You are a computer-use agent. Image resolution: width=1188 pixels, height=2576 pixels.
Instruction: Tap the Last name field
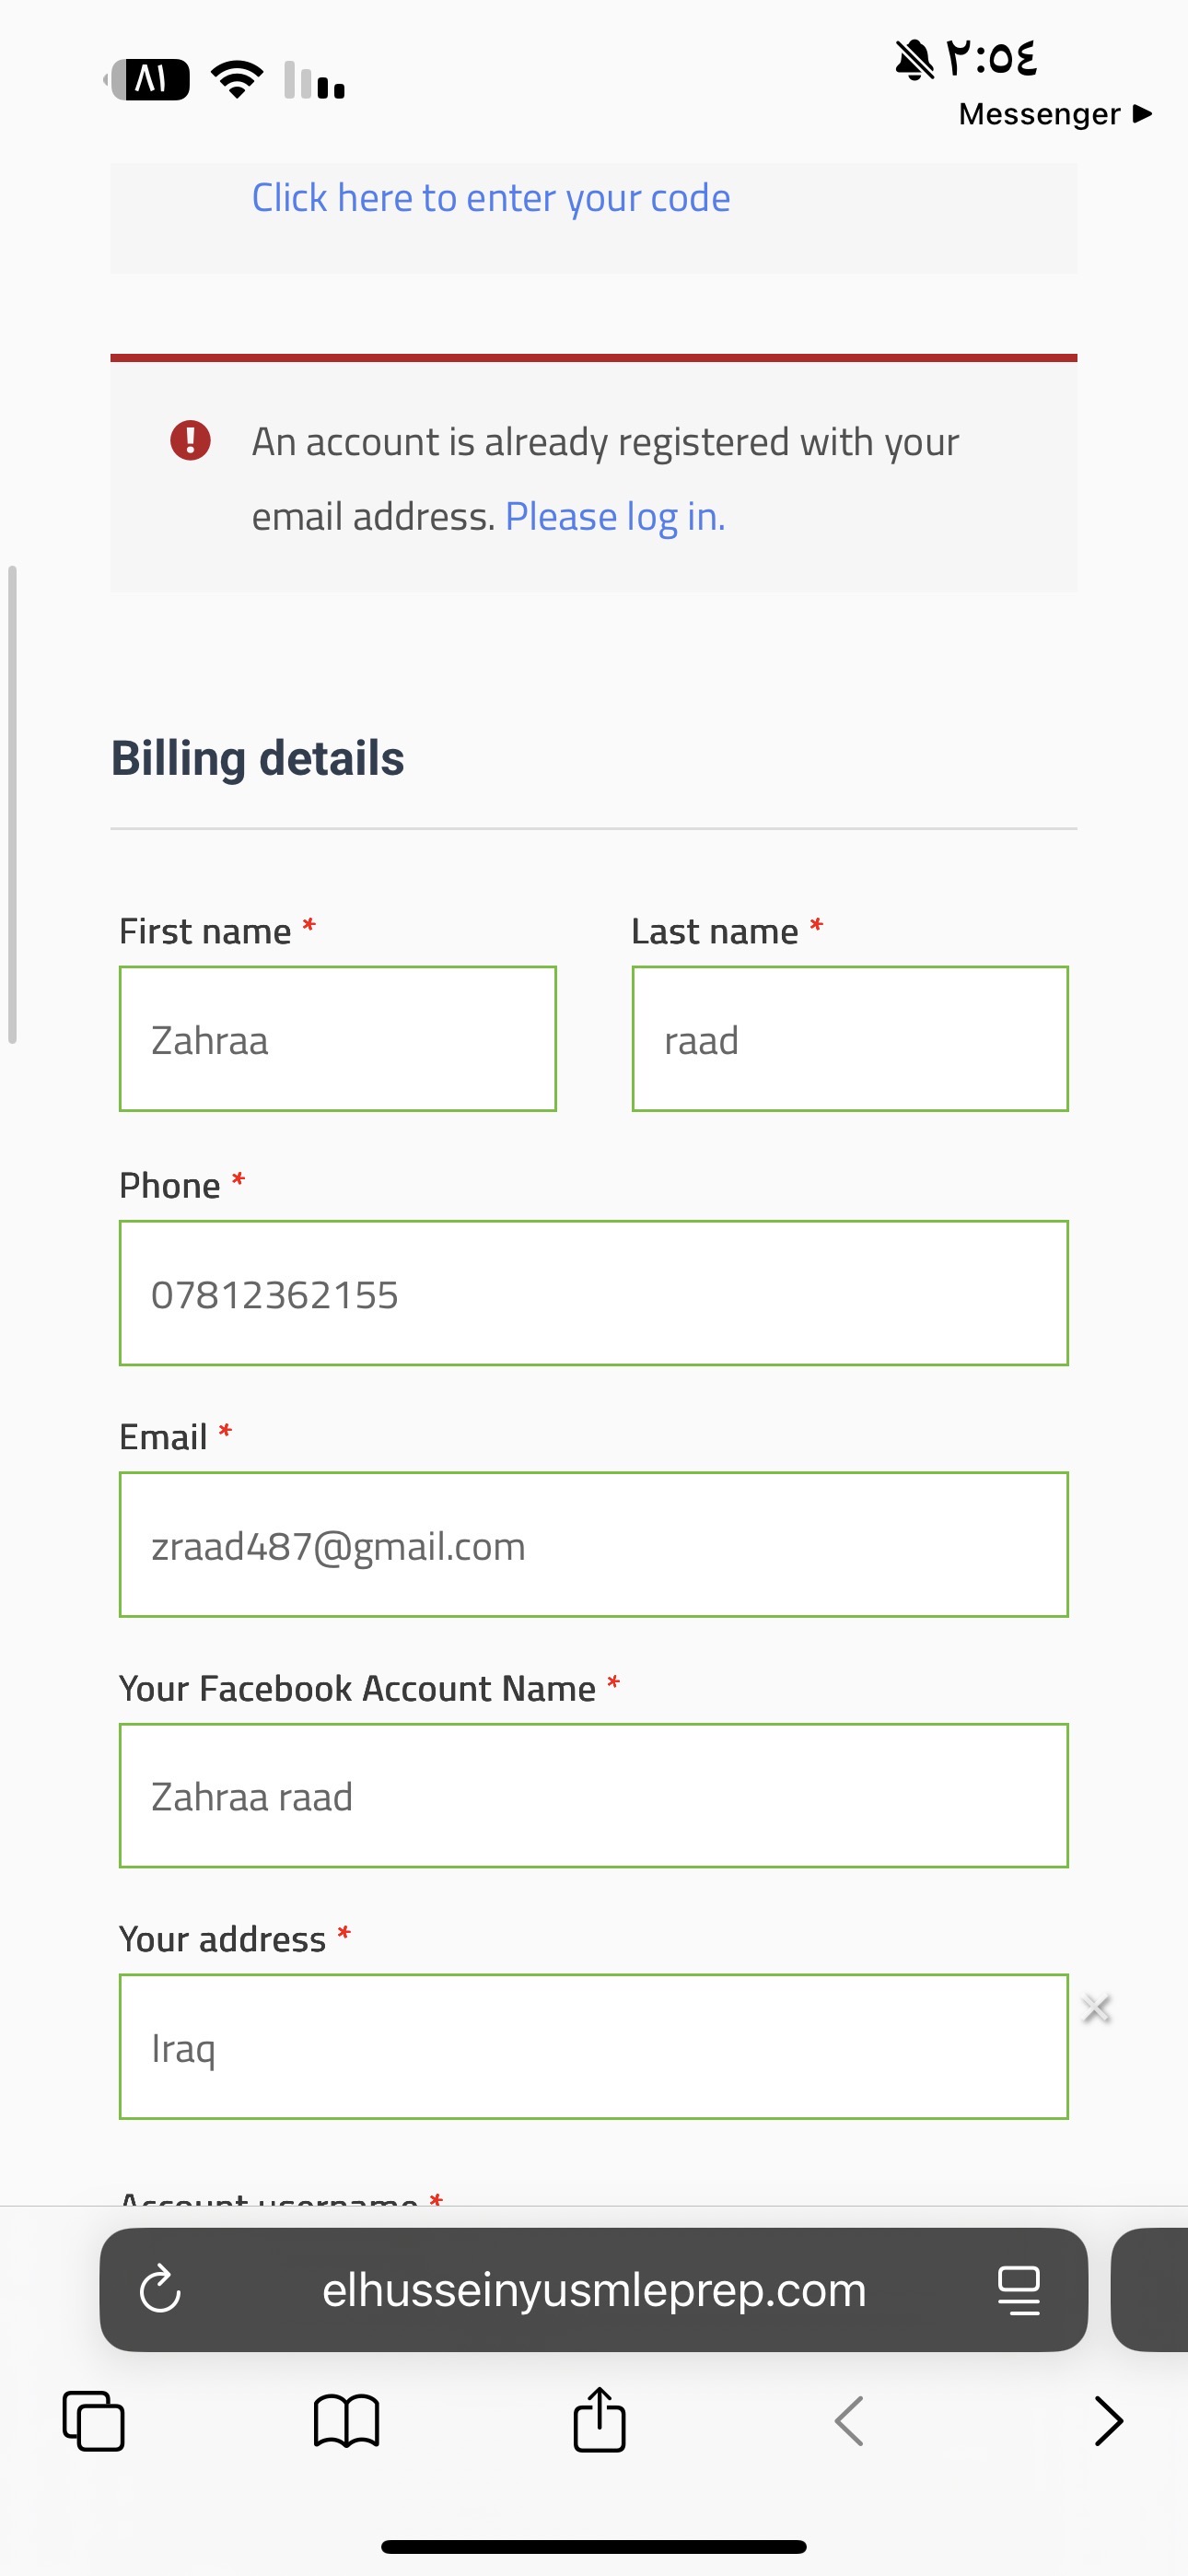(x=849, y=1039)
